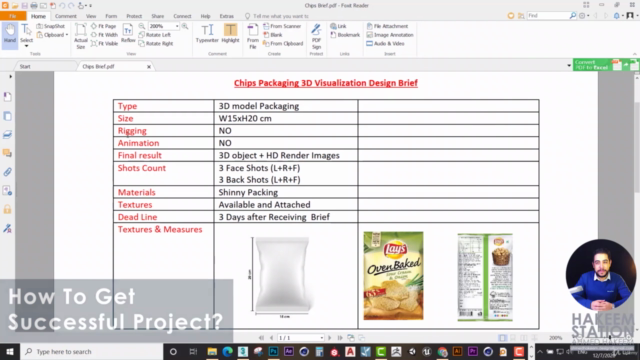
Task: Click the Find search box
Action: 548,16
